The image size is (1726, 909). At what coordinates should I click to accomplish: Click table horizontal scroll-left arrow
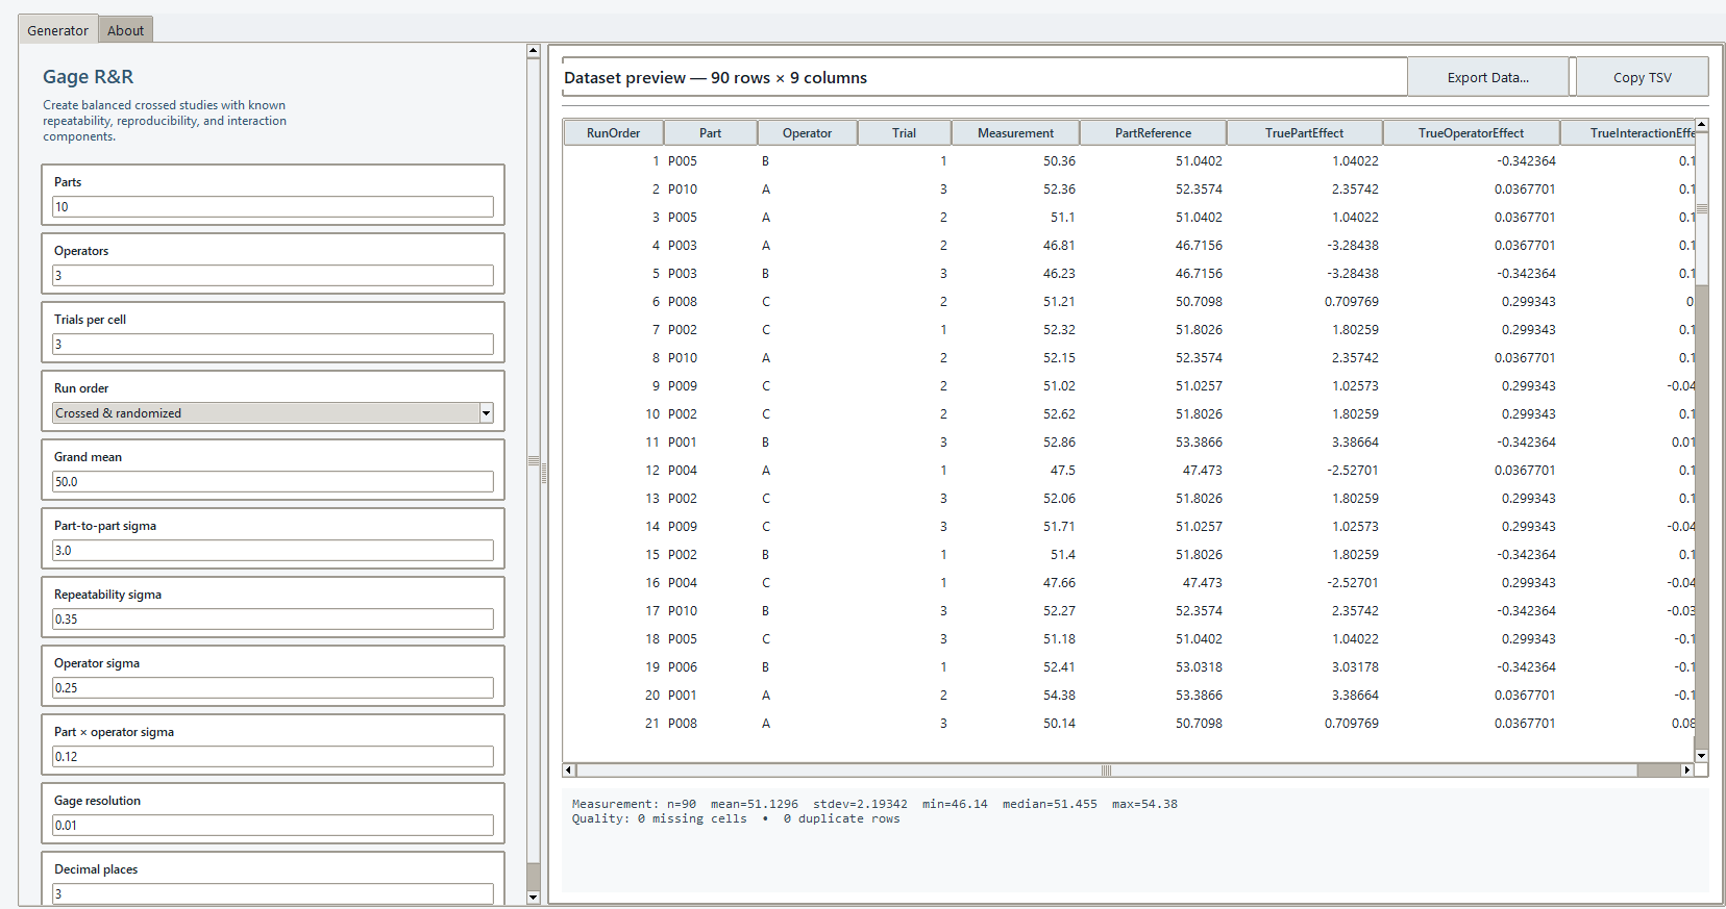coord(569,770)
